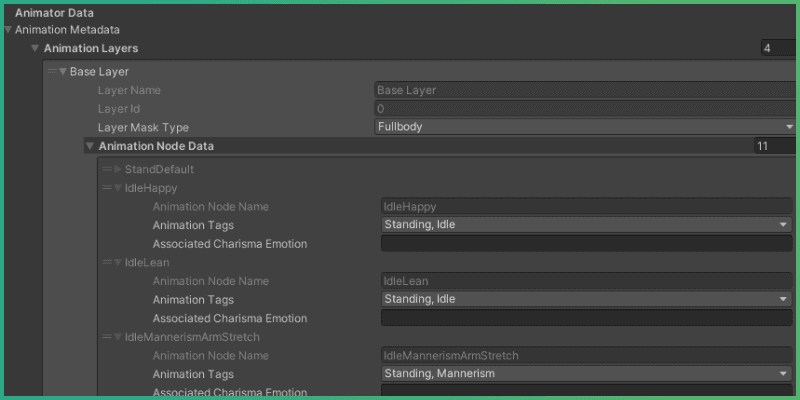Viewport: 800px width, 400px height.
Task: Open IdleLean Animation Tags dropdown
Action: click(586, 299)
